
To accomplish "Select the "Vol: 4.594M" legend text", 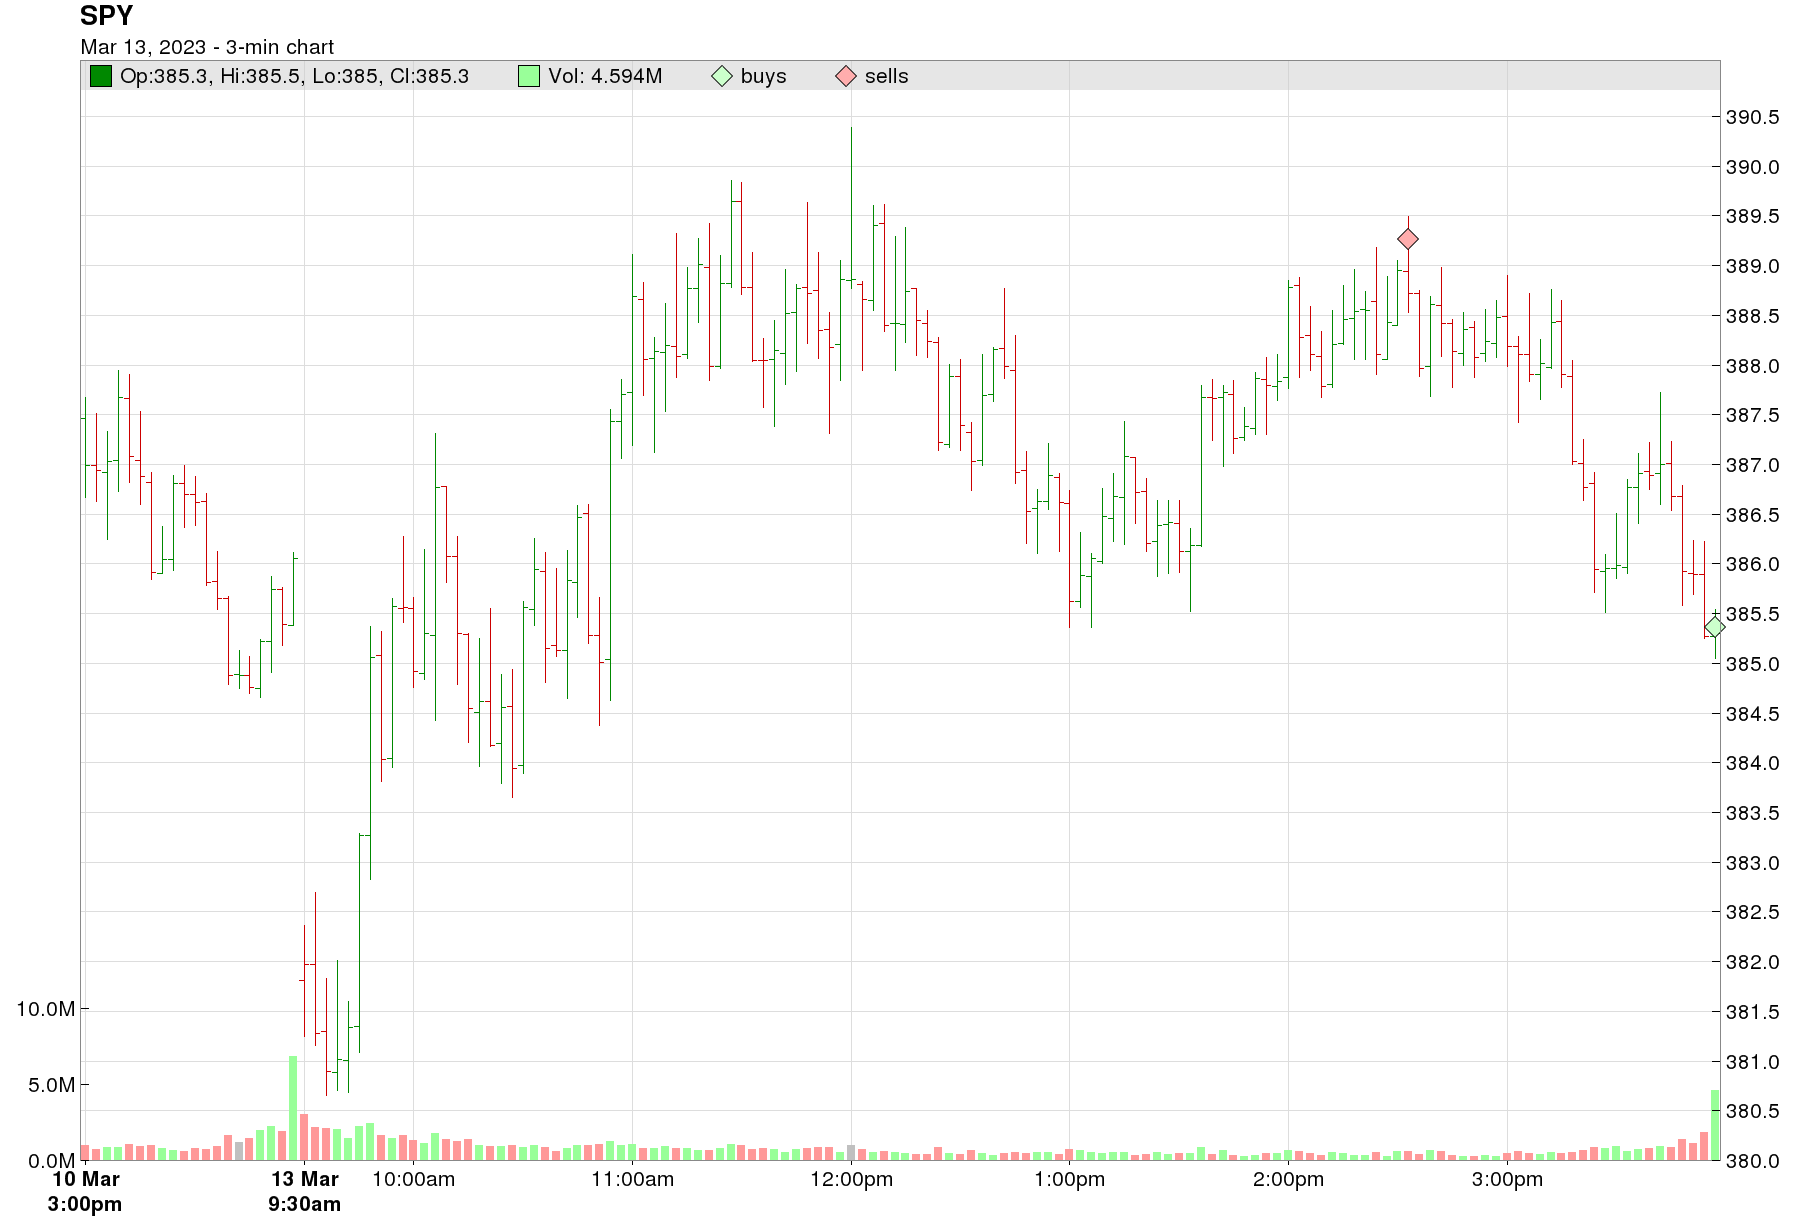I will (x=605, y=76).
